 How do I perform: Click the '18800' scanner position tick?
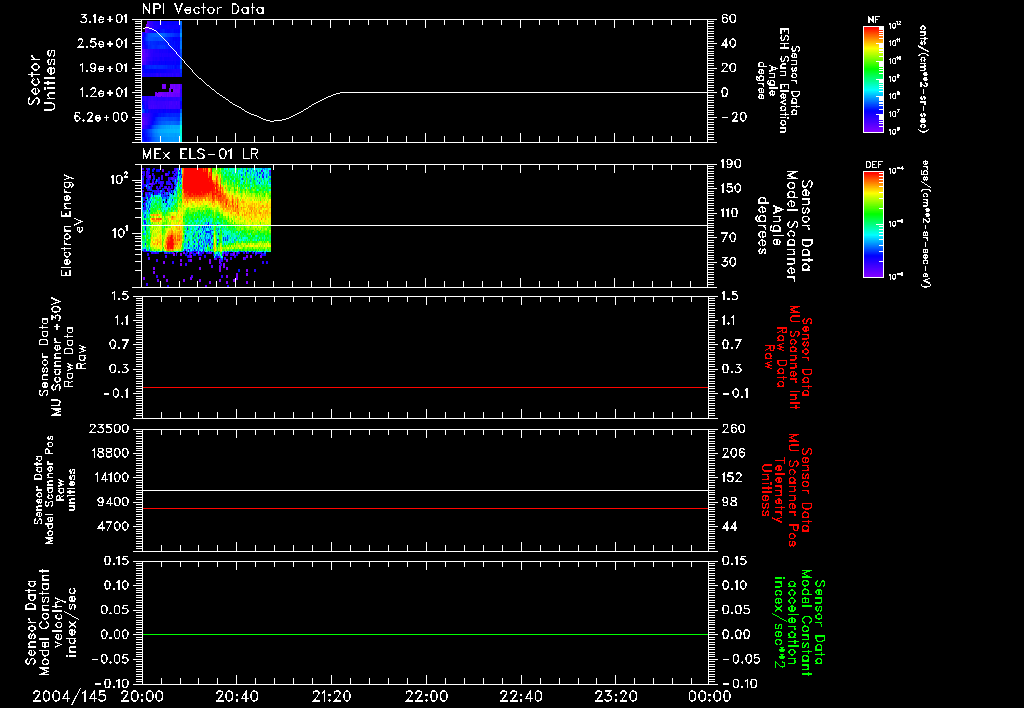(x=108, y=453)
